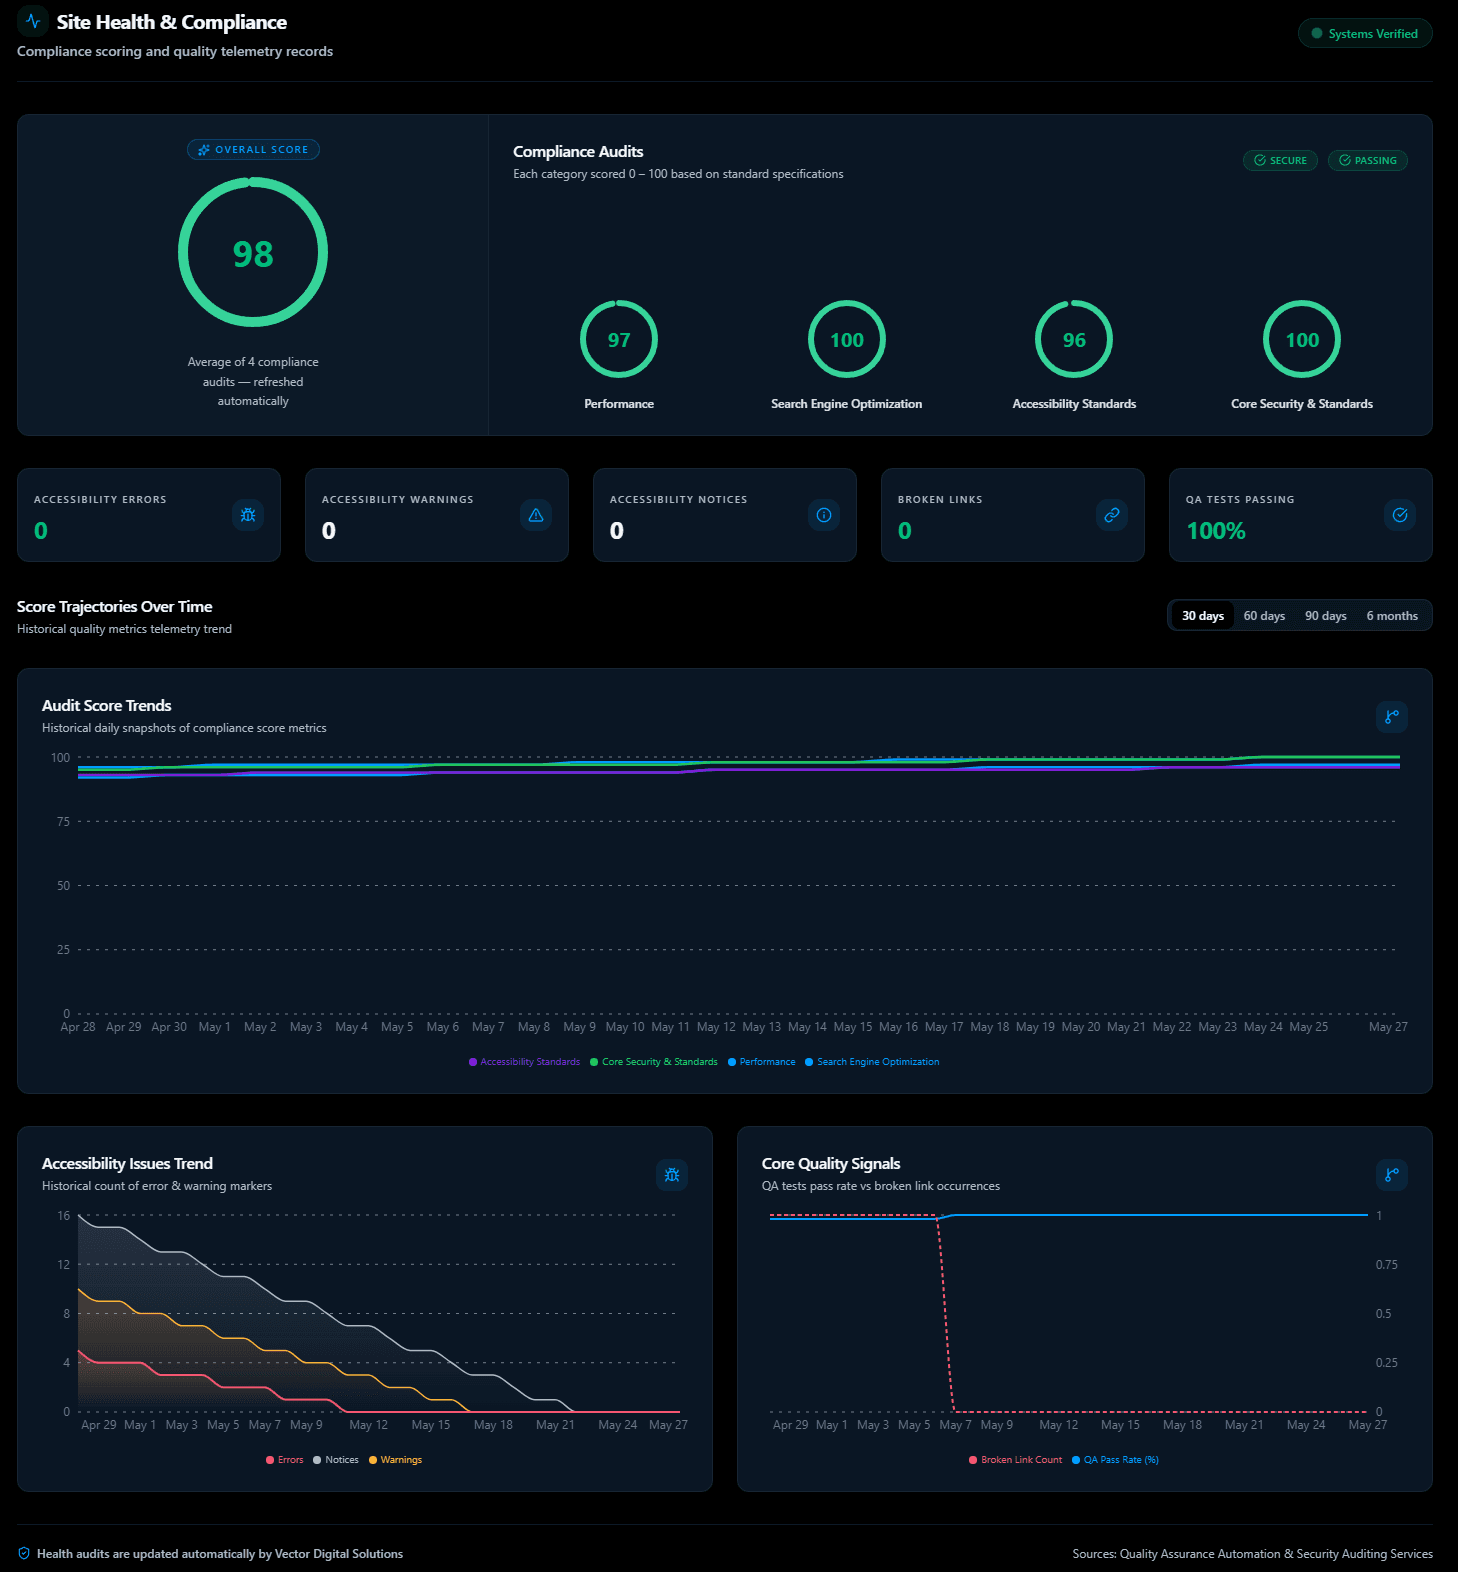Viewport: 1458px width, 1572px height.
Task: Click the Accessibility Standards gauge showing 96
Action: tap(1074, 339)
